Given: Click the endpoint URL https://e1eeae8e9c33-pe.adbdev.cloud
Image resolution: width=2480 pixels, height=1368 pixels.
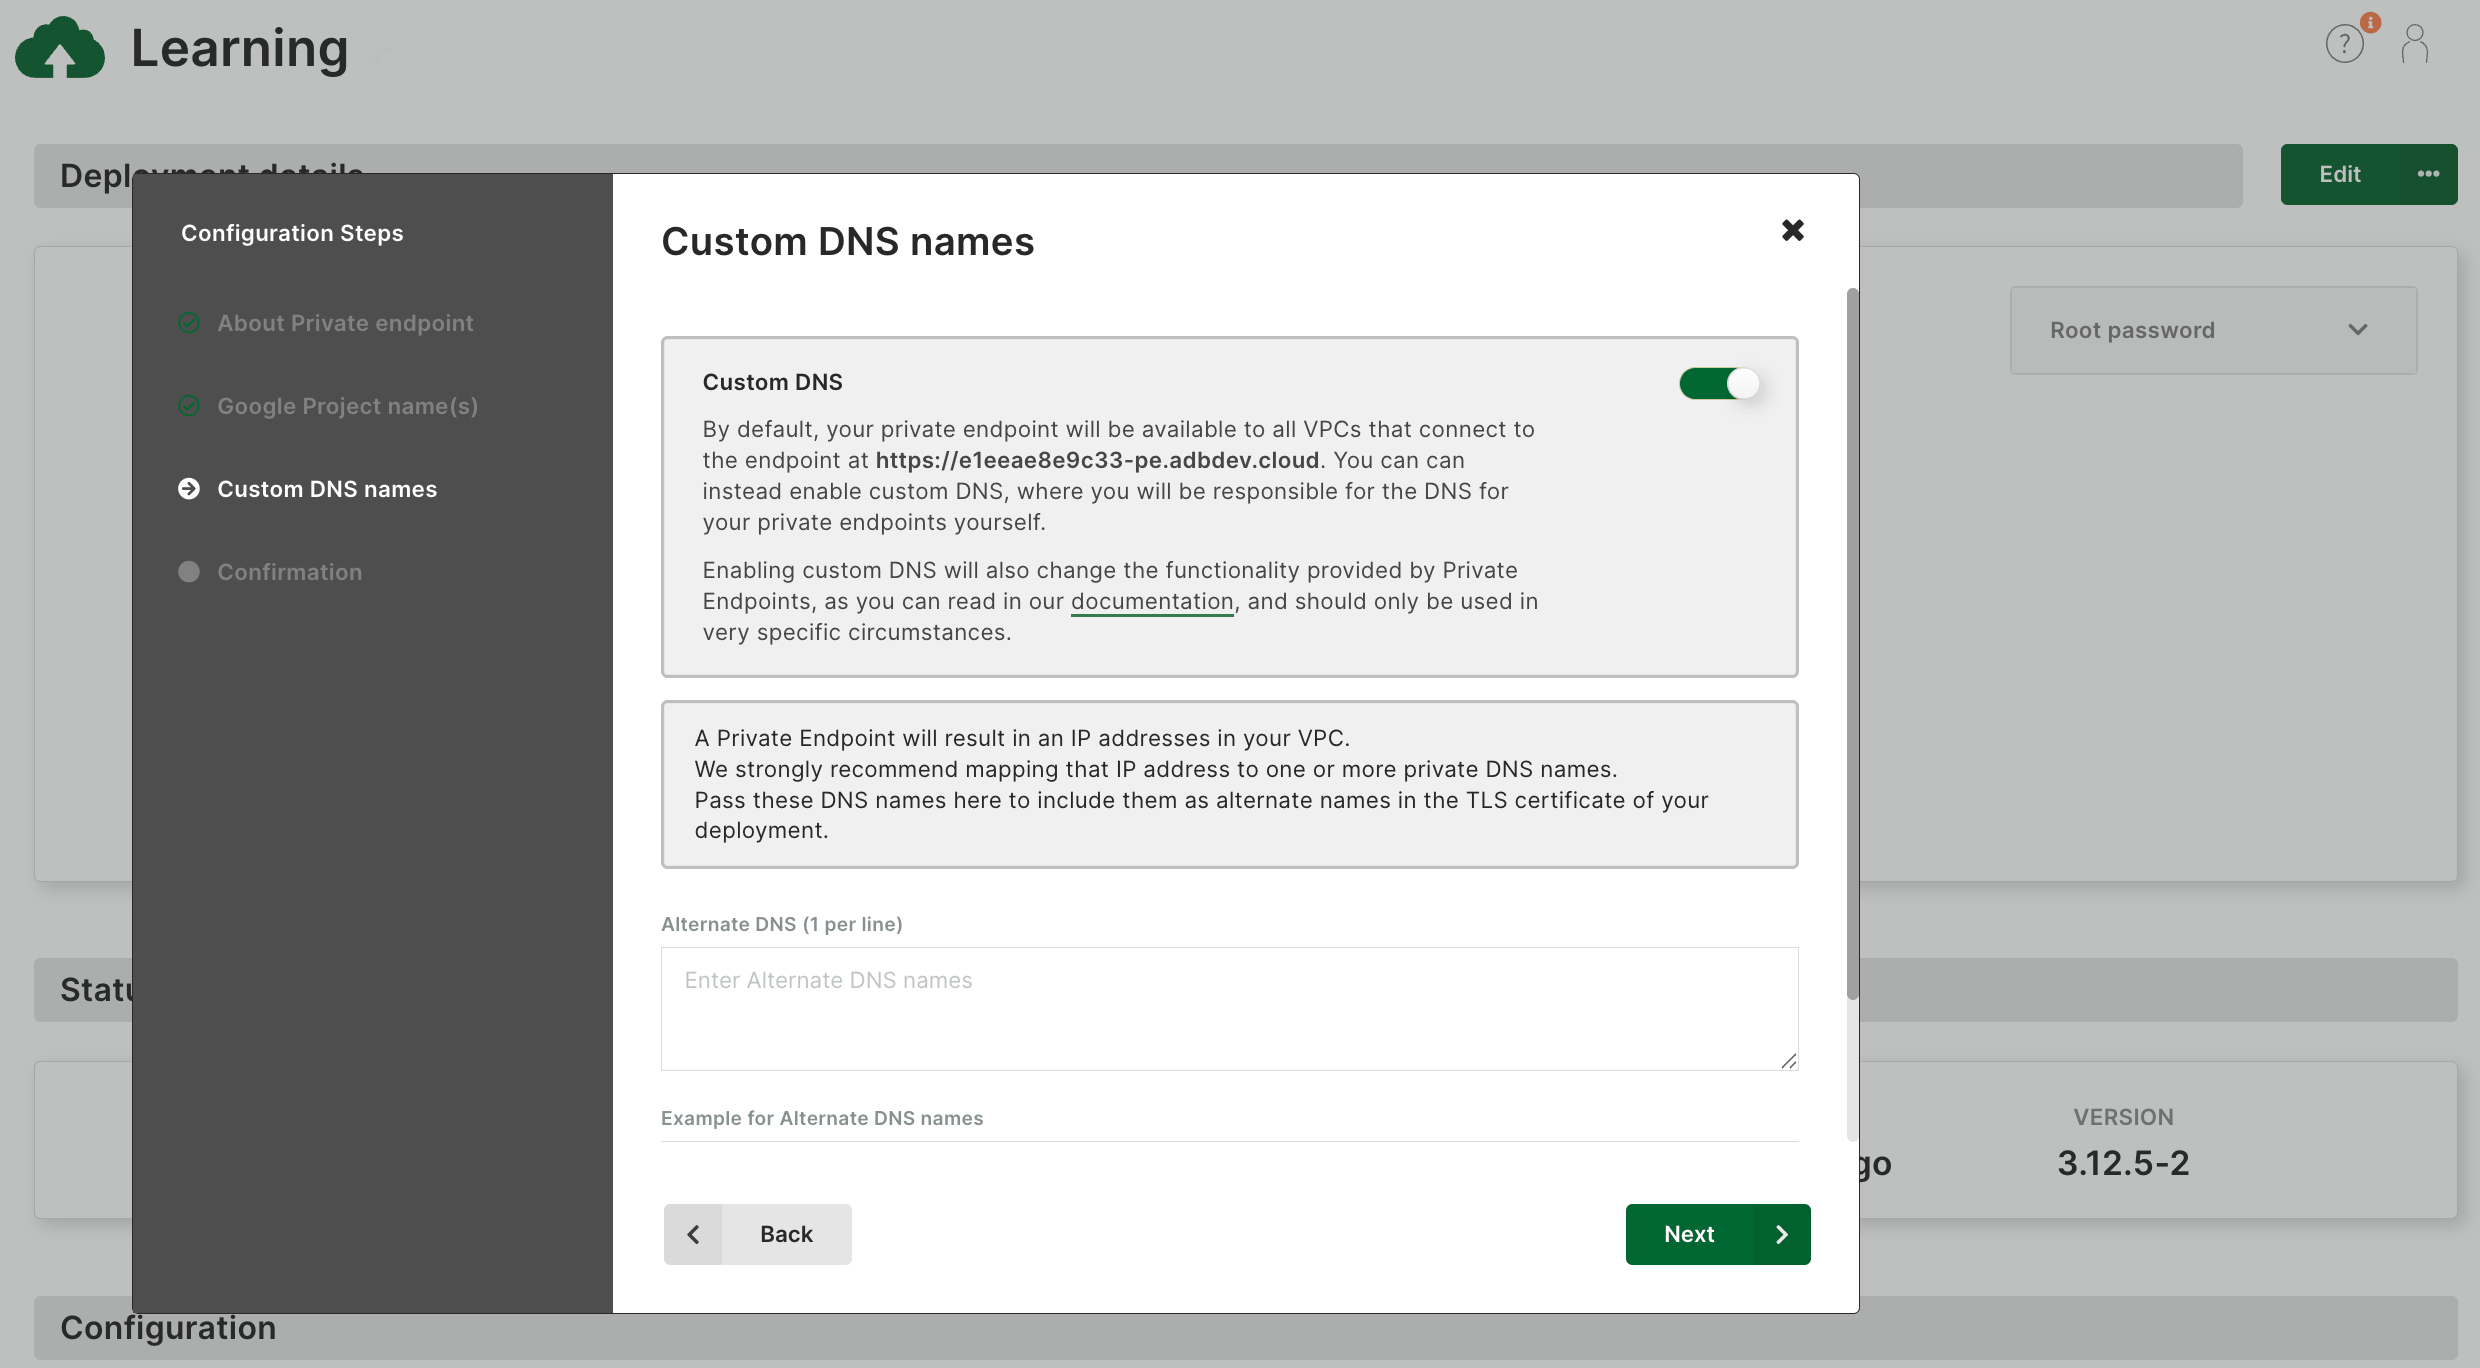Looking at the screenshot, I should 1097,460.
